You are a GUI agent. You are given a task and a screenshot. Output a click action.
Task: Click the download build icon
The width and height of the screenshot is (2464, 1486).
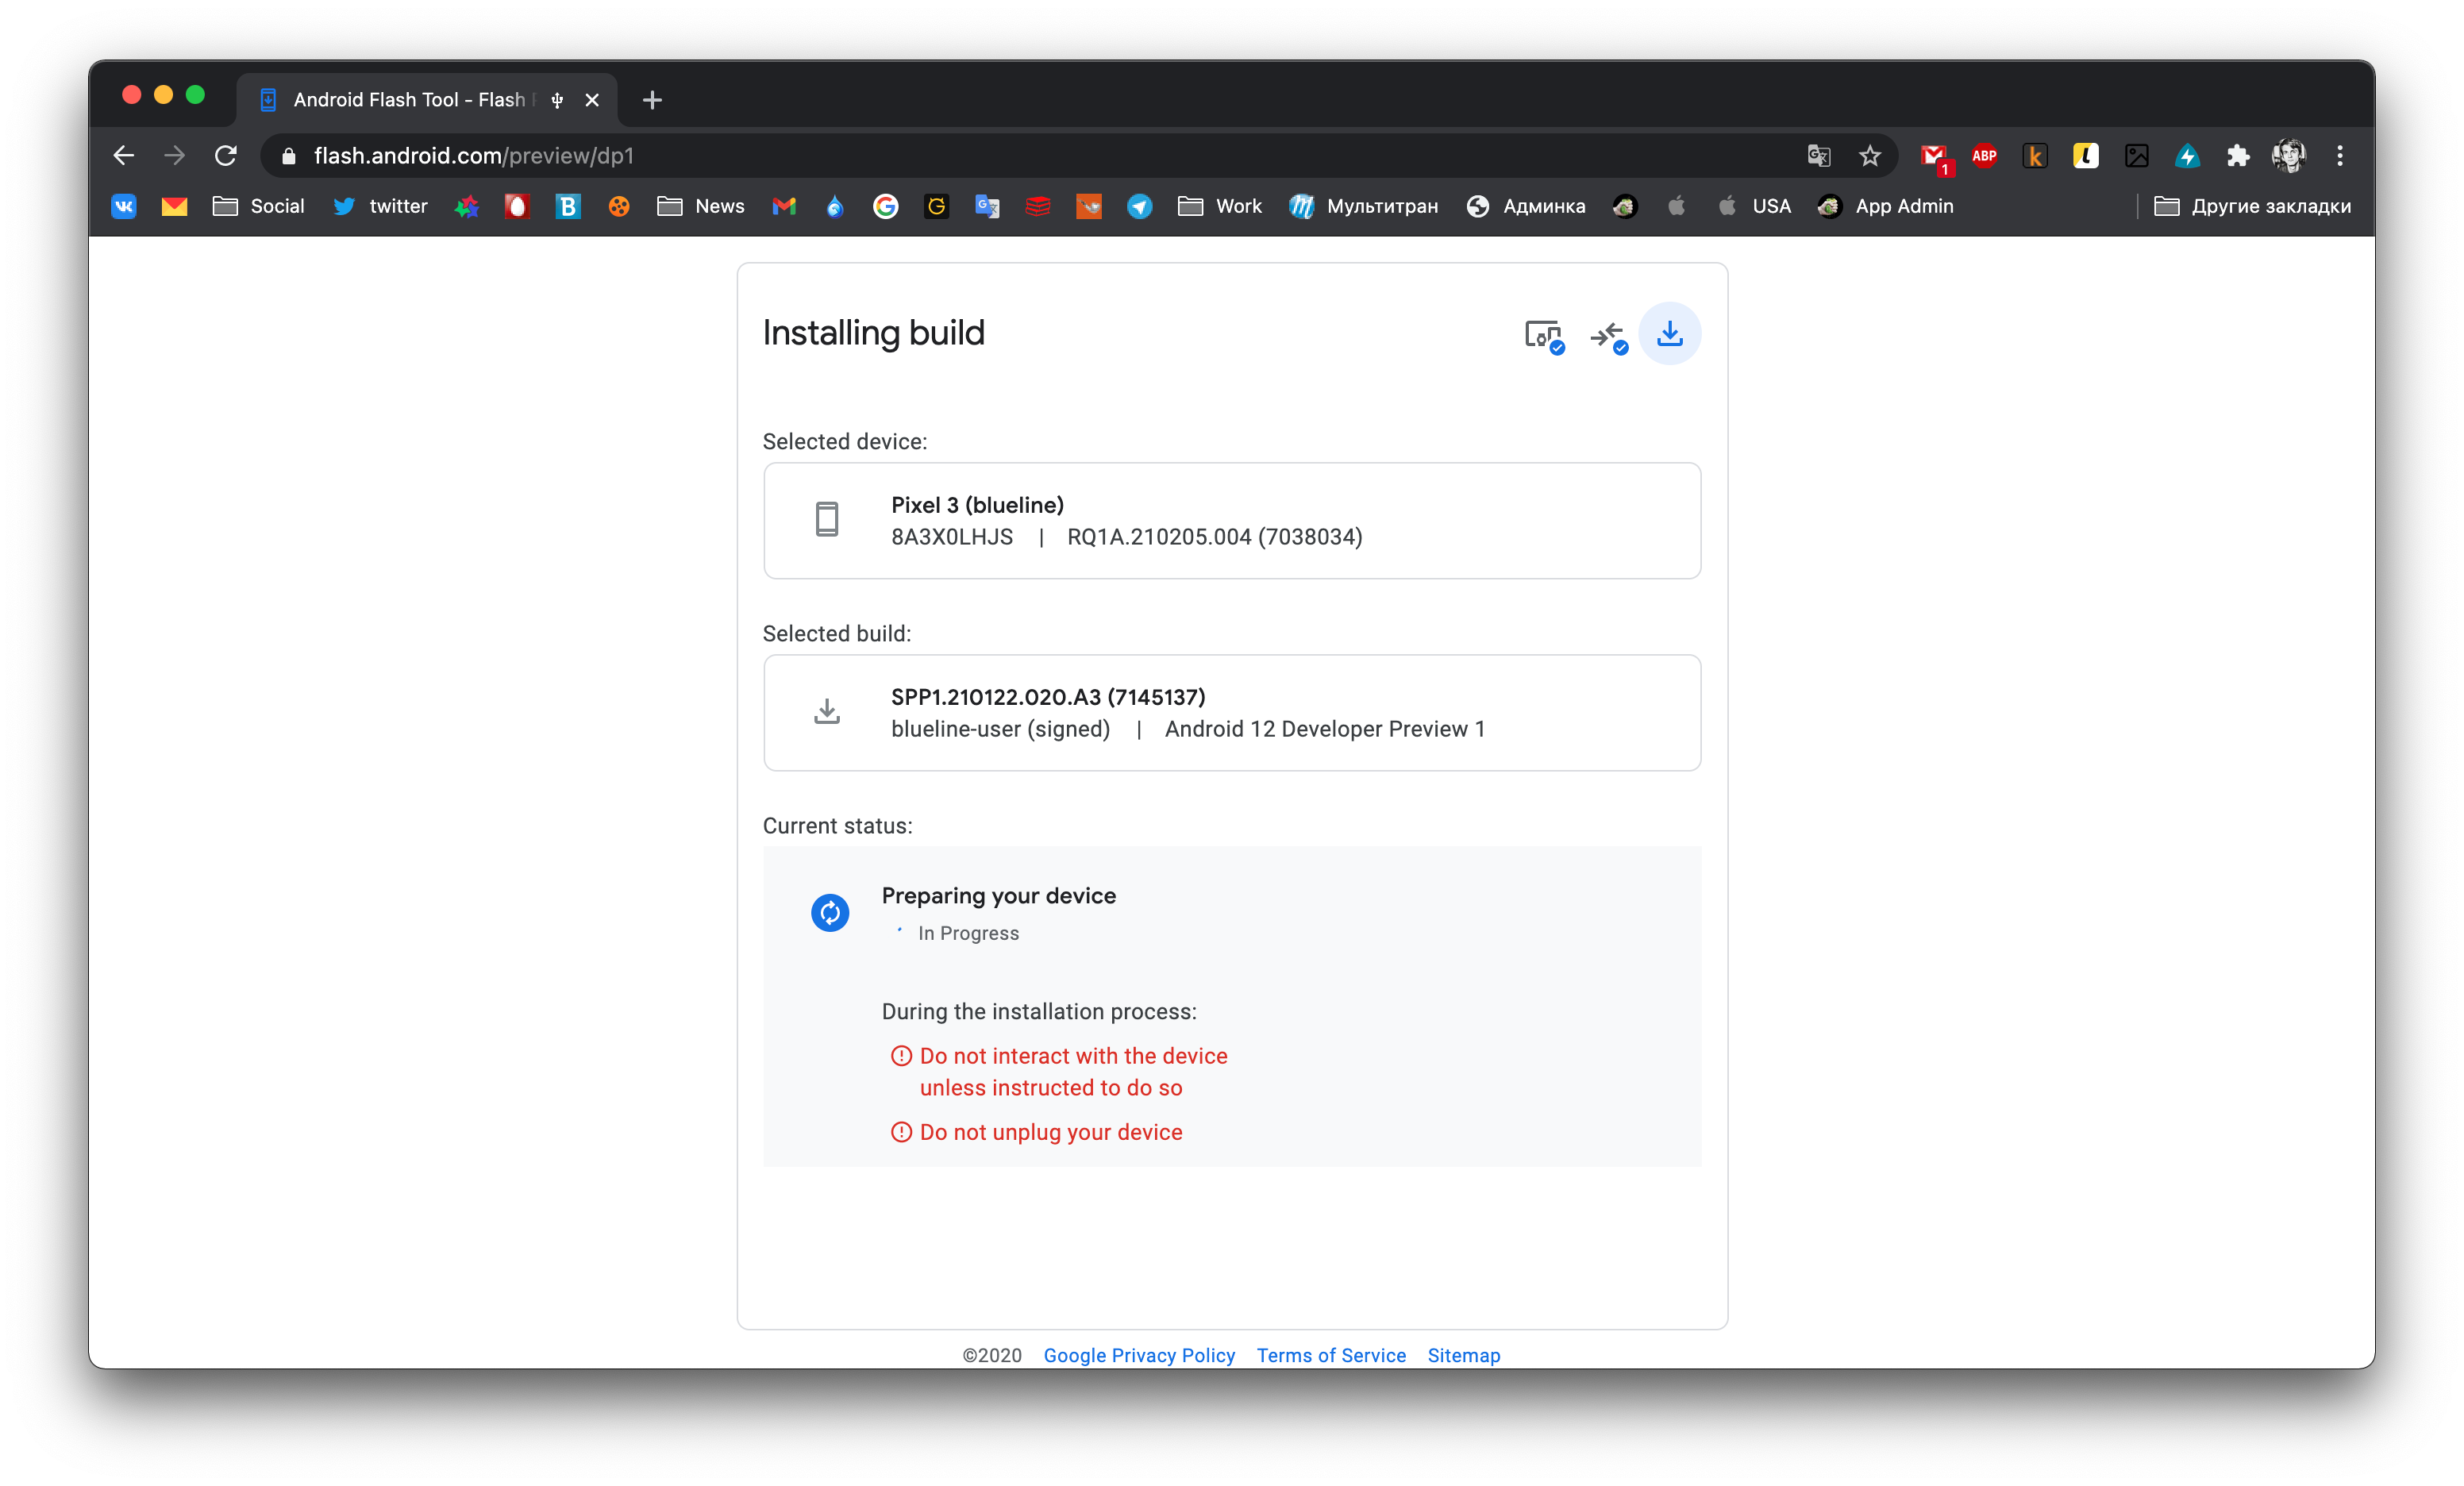[x=1670, y=334]
